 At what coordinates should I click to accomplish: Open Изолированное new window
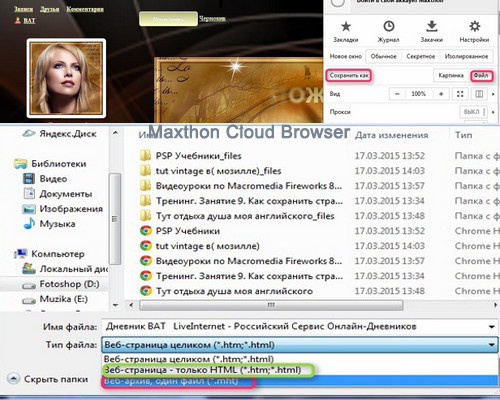click(466, 56)
